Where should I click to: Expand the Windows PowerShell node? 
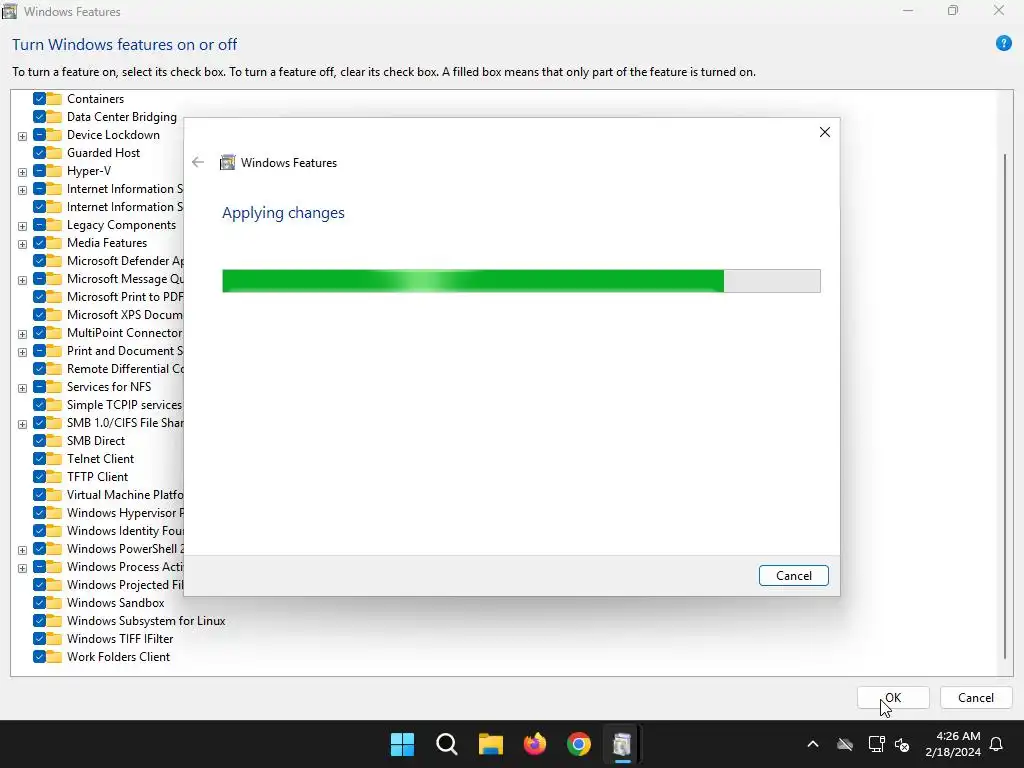tap(22, 550)
